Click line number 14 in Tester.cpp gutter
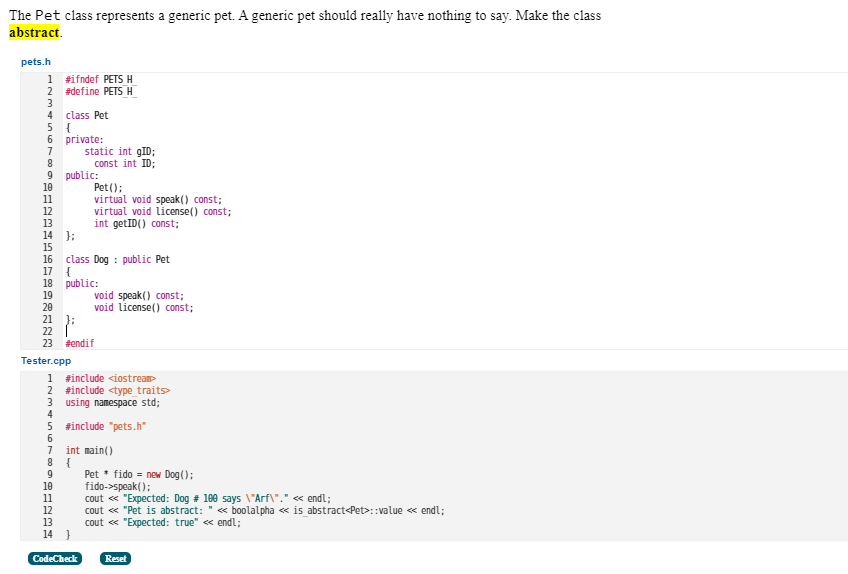 (48, 535)
